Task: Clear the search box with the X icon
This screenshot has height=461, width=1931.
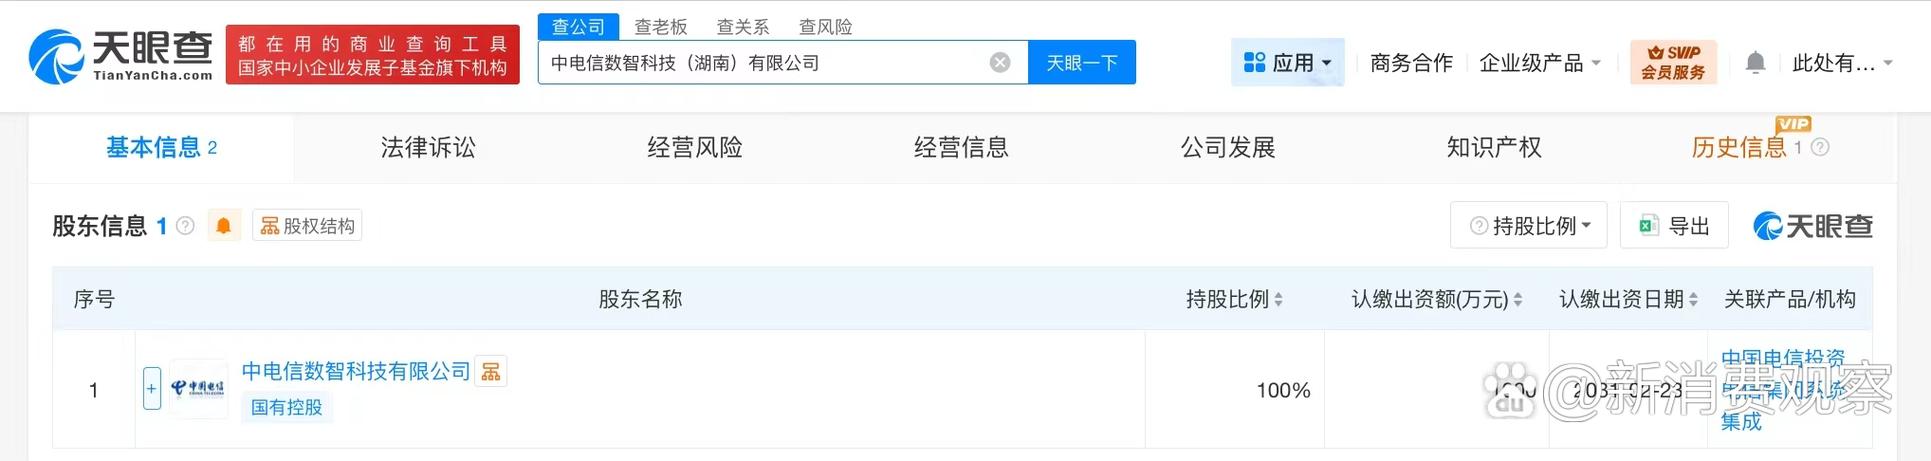Action: point(999,63)
